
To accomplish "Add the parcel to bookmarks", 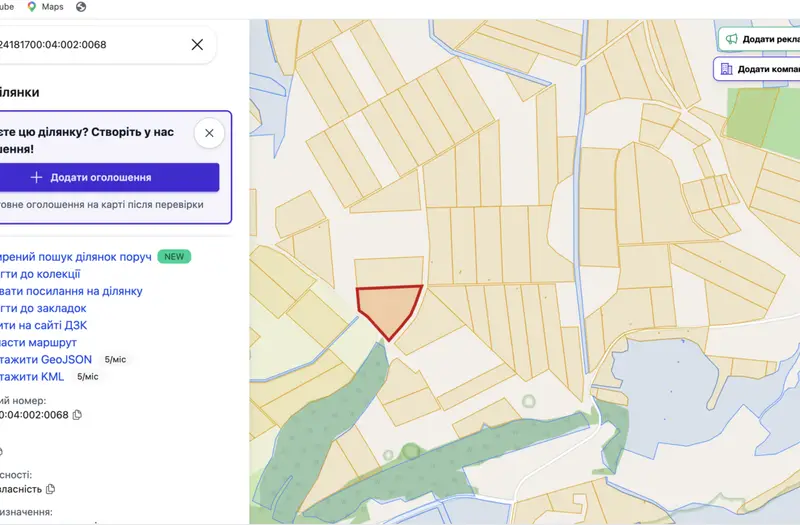I will [x=43, y=308].
